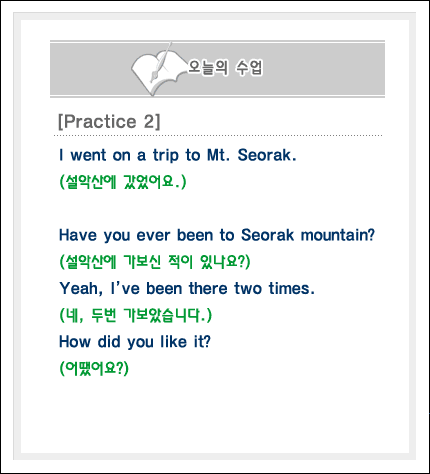The image size is (430, 474).
Task: Click the dotted divider under Practice 2
Action: tap(218, 136)
